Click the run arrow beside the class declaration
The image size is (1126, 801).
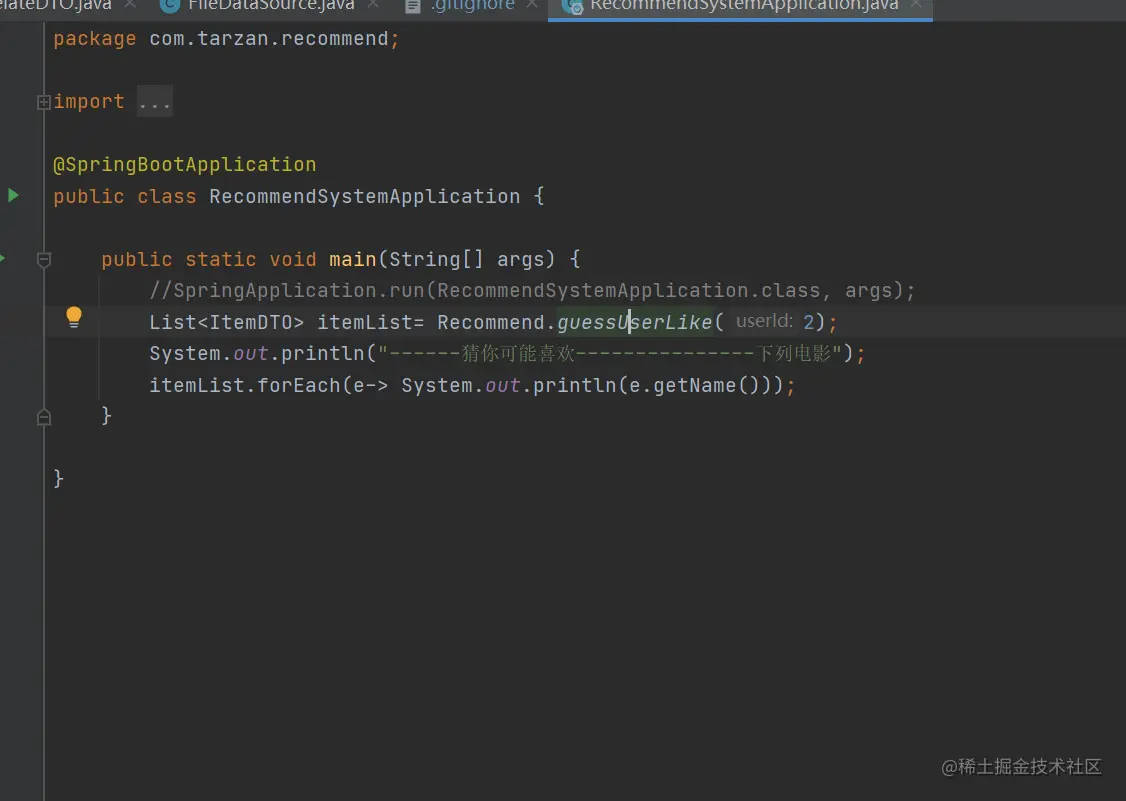point(13,195)
